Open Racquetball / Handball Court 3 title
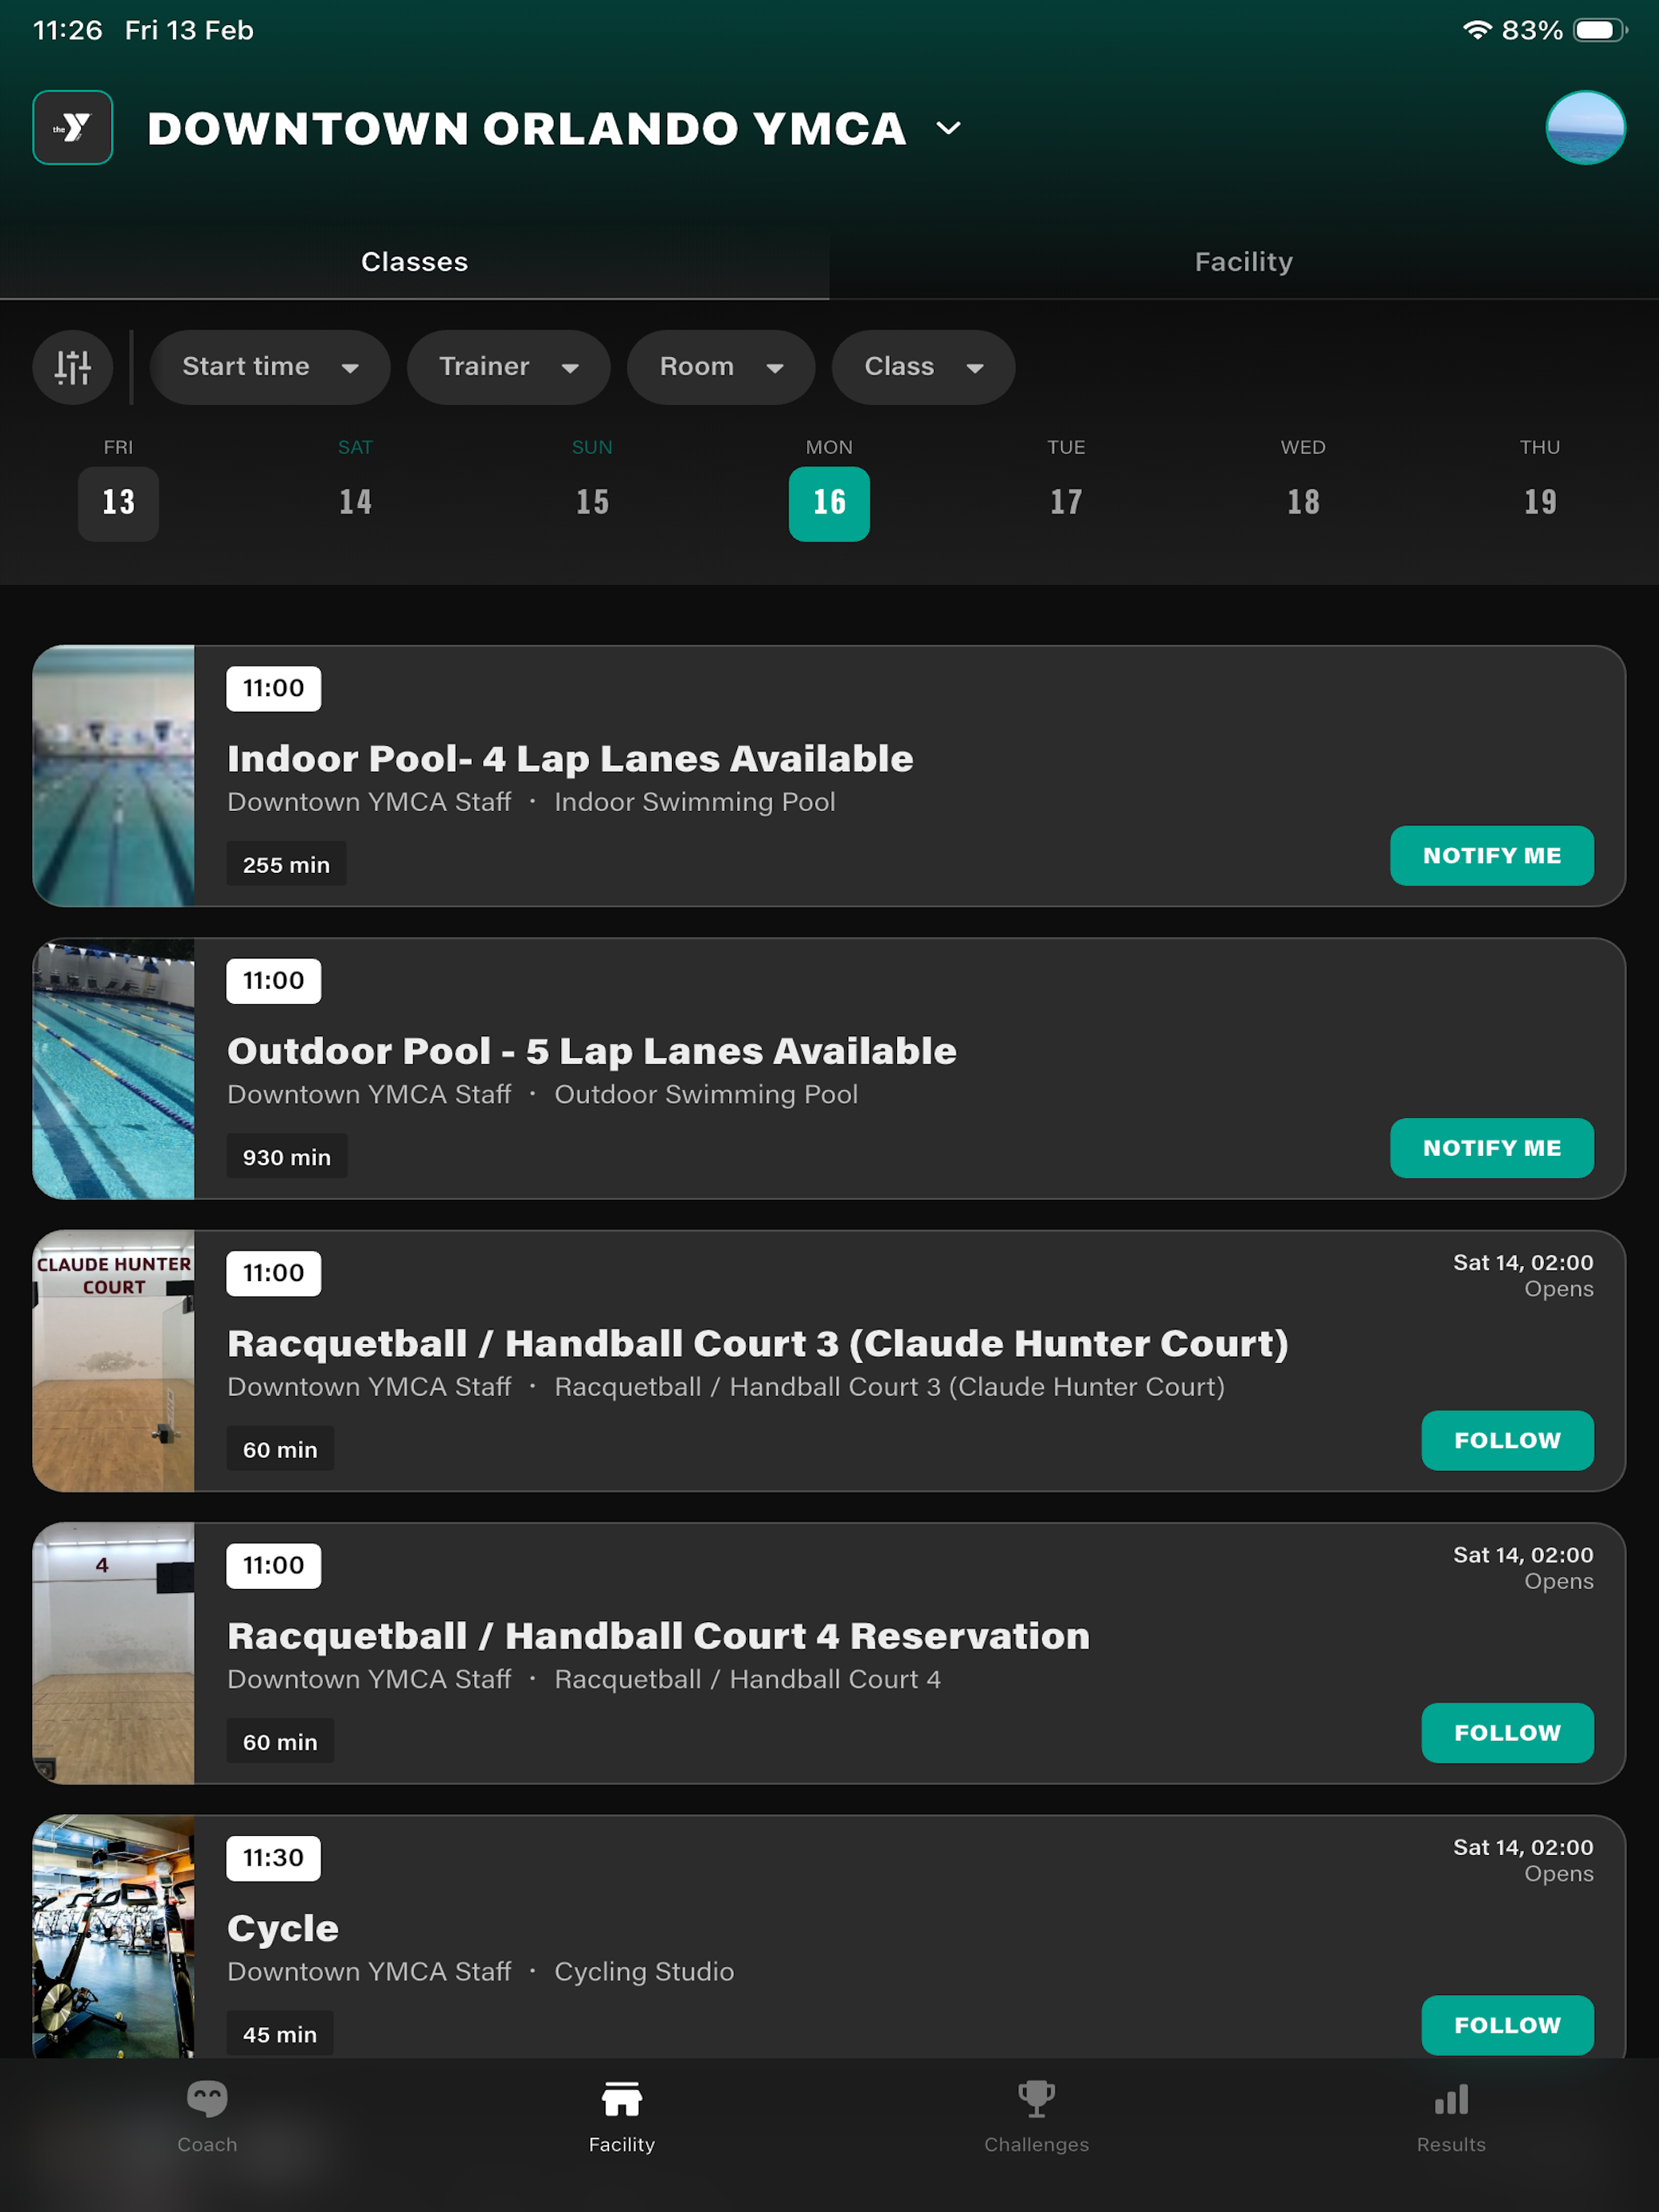The image size is (1659, 2212). pyautogui.click(x=757, y=1344)
